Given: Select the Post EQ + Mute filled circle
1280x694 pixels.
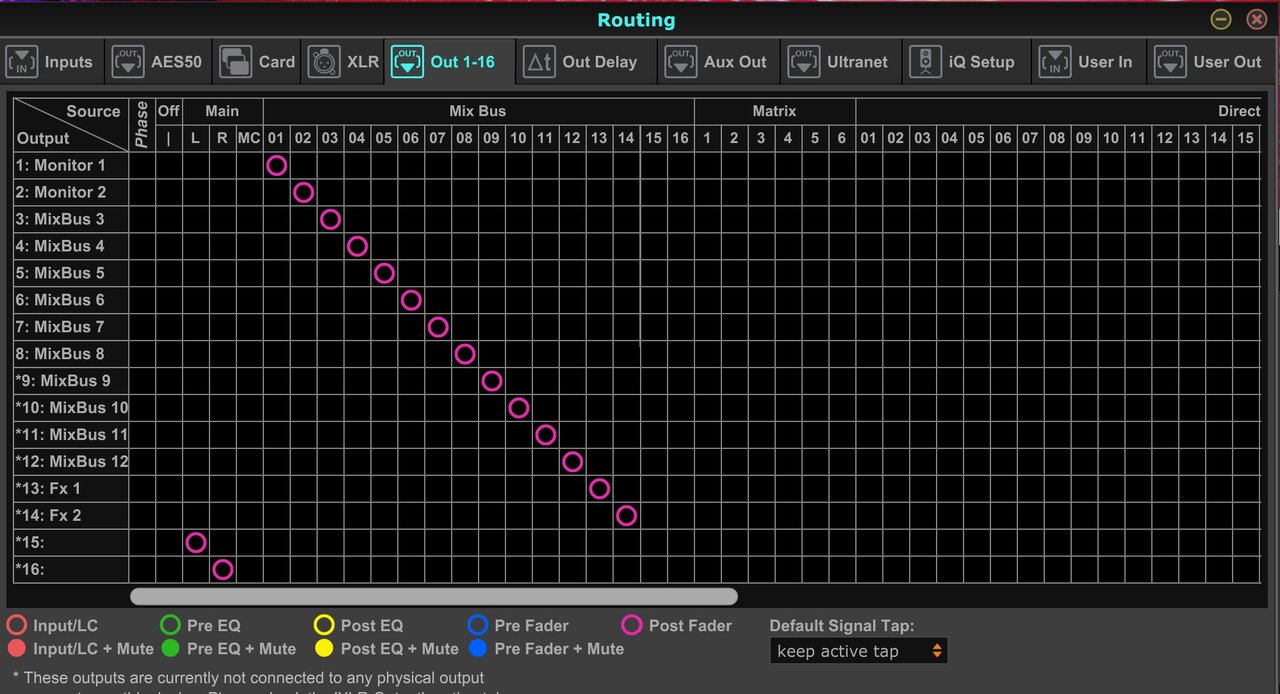Looking at the screenshot, I should click(325, 649).
